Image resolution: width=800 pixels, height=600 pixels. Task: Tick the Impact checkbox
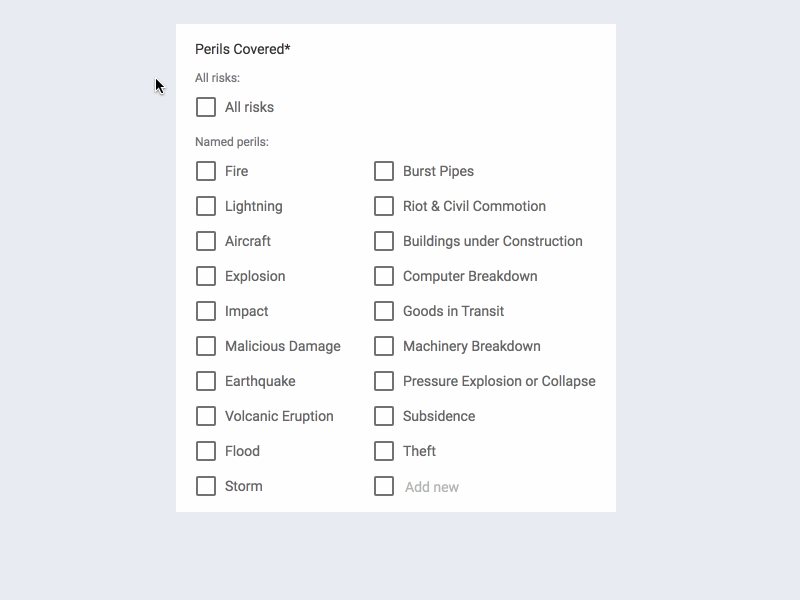[206, 311]
